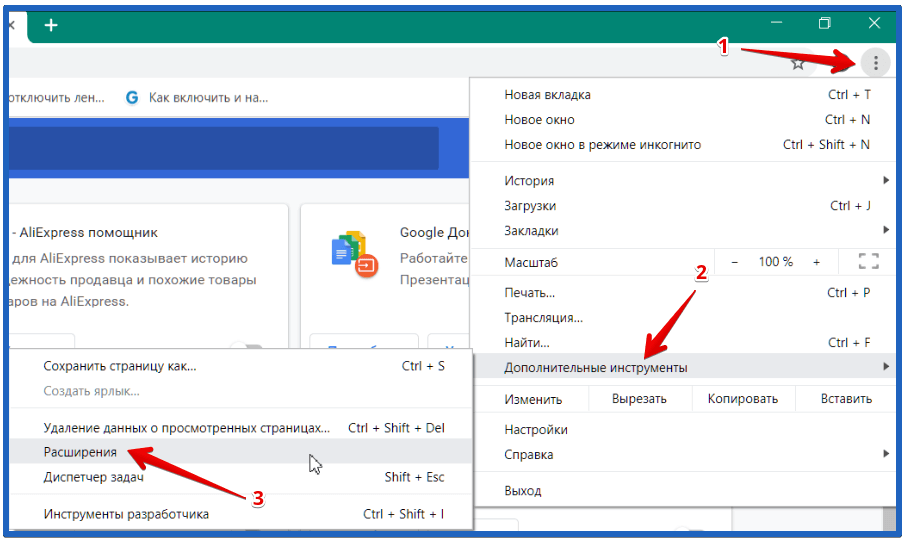This screenshot has width=907, height=541.
Task: Choose 'Найти...' in the menu
Action: [x=685, y=343]
